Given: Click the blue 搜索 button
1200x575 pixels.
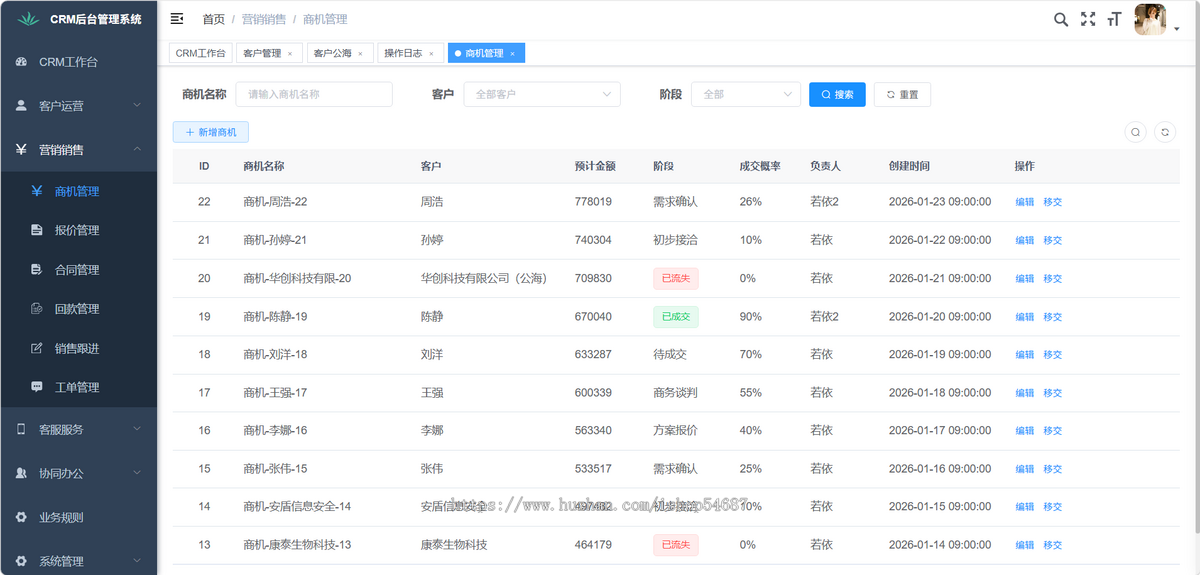Looking at the screenshot, I should tap(837, 94).
